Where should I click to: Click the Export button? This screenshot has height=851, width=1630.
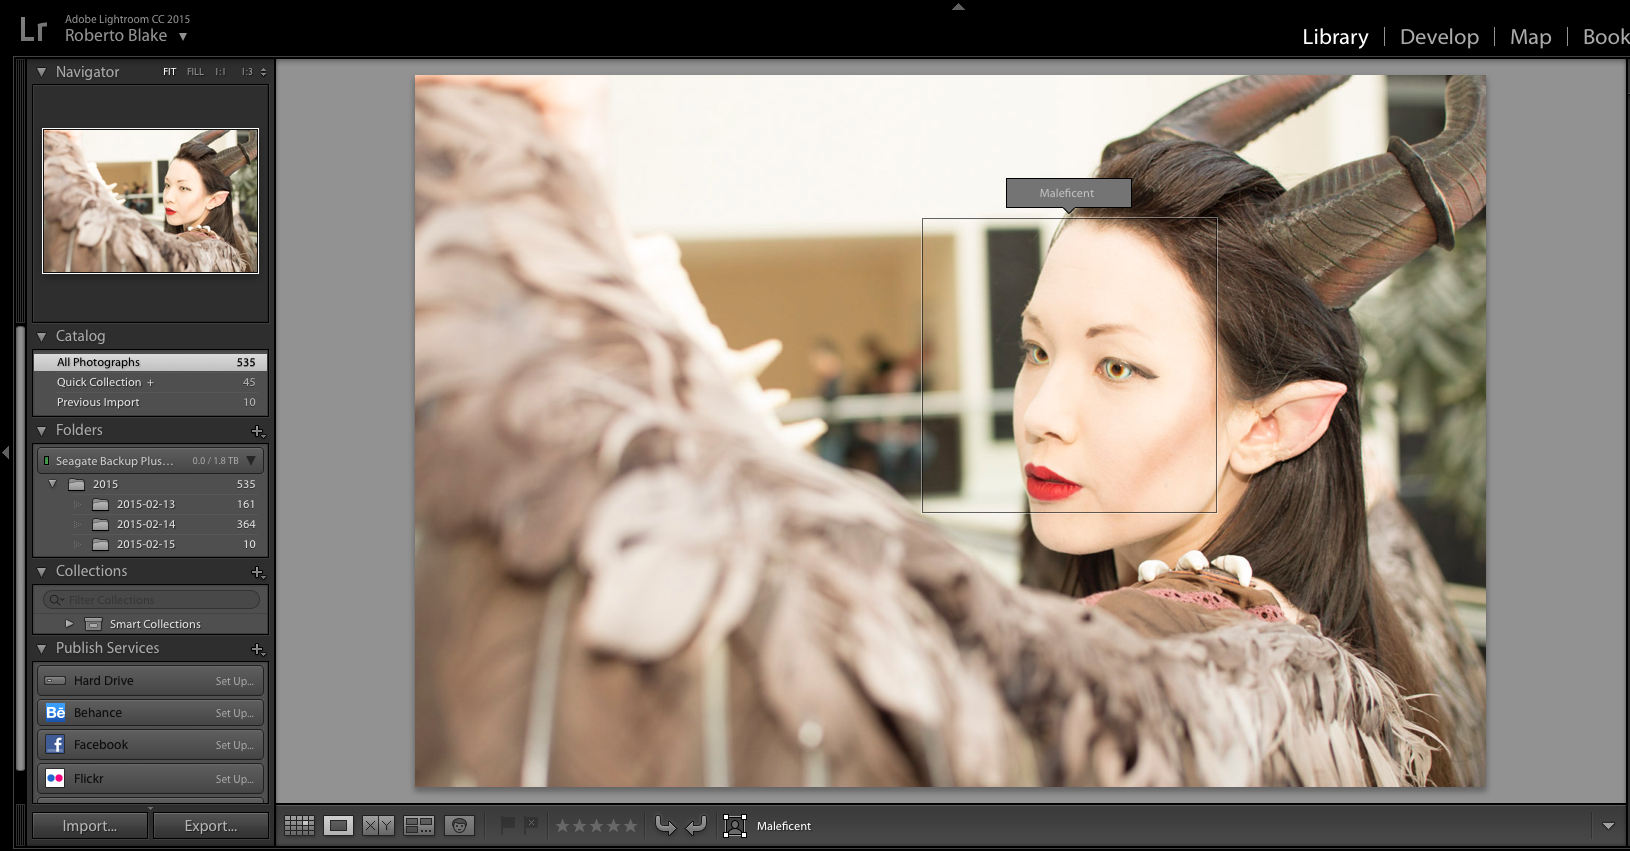tap(211, 826)
